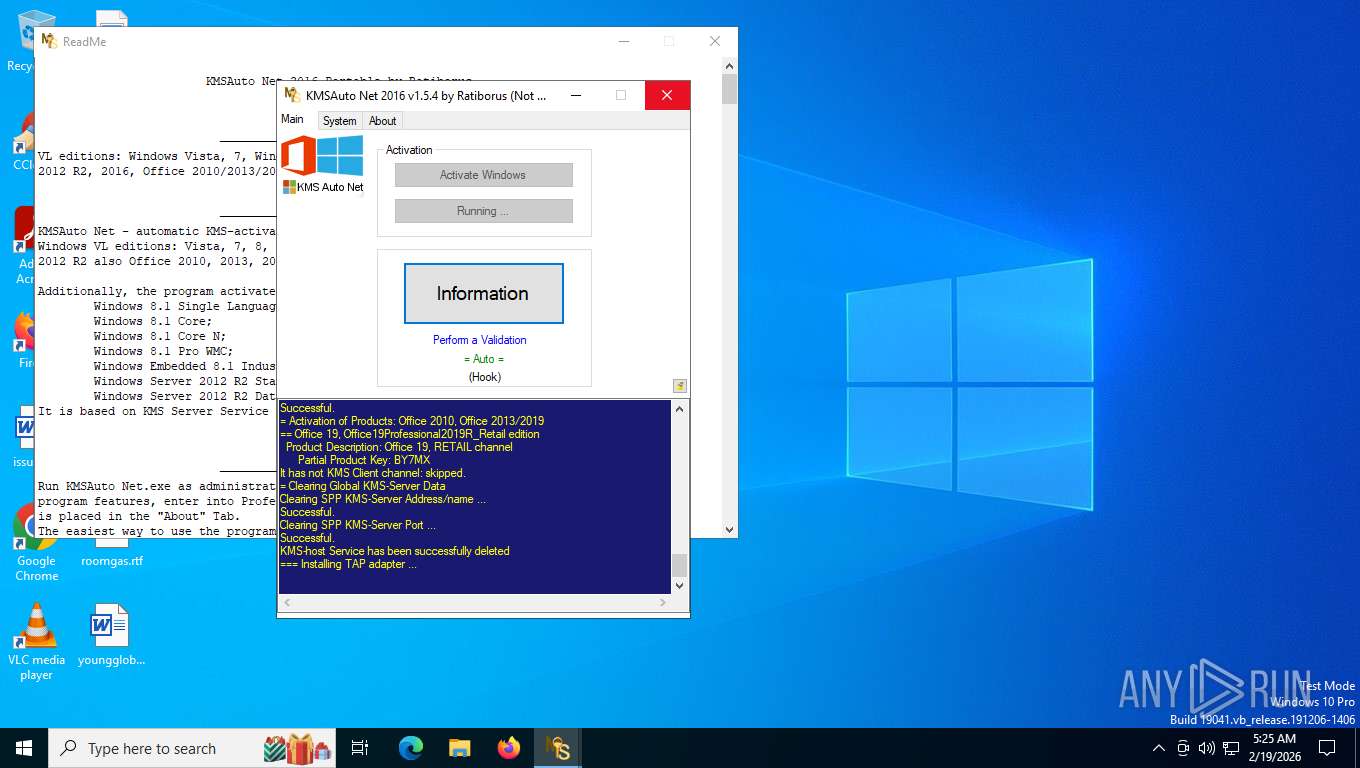Click the Running ... button
Image resolution: width=1360 pixels, height=768 pixels.
point(484,211)
